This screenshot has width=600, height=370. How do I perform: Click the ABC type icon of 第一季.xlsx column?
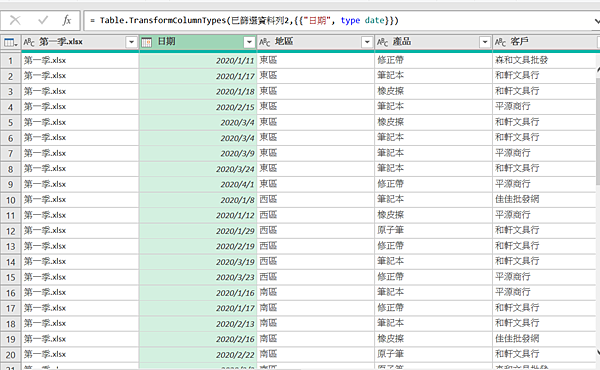click(29, 42)
